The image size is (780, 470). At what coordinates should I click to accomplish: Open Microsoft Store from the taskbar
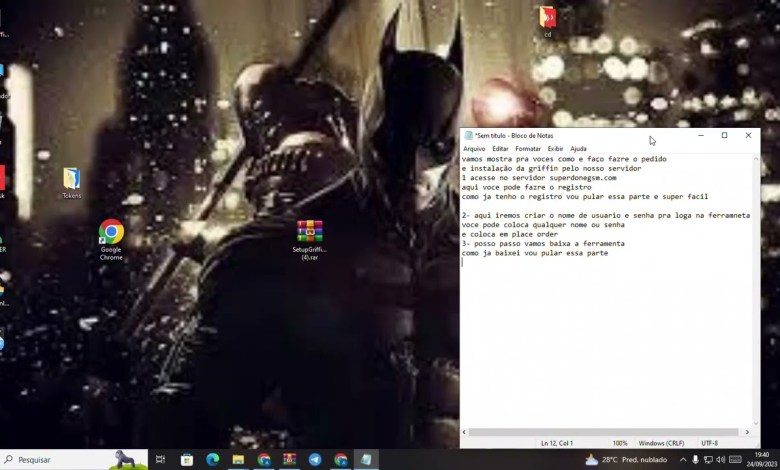(x=186, y=460)
